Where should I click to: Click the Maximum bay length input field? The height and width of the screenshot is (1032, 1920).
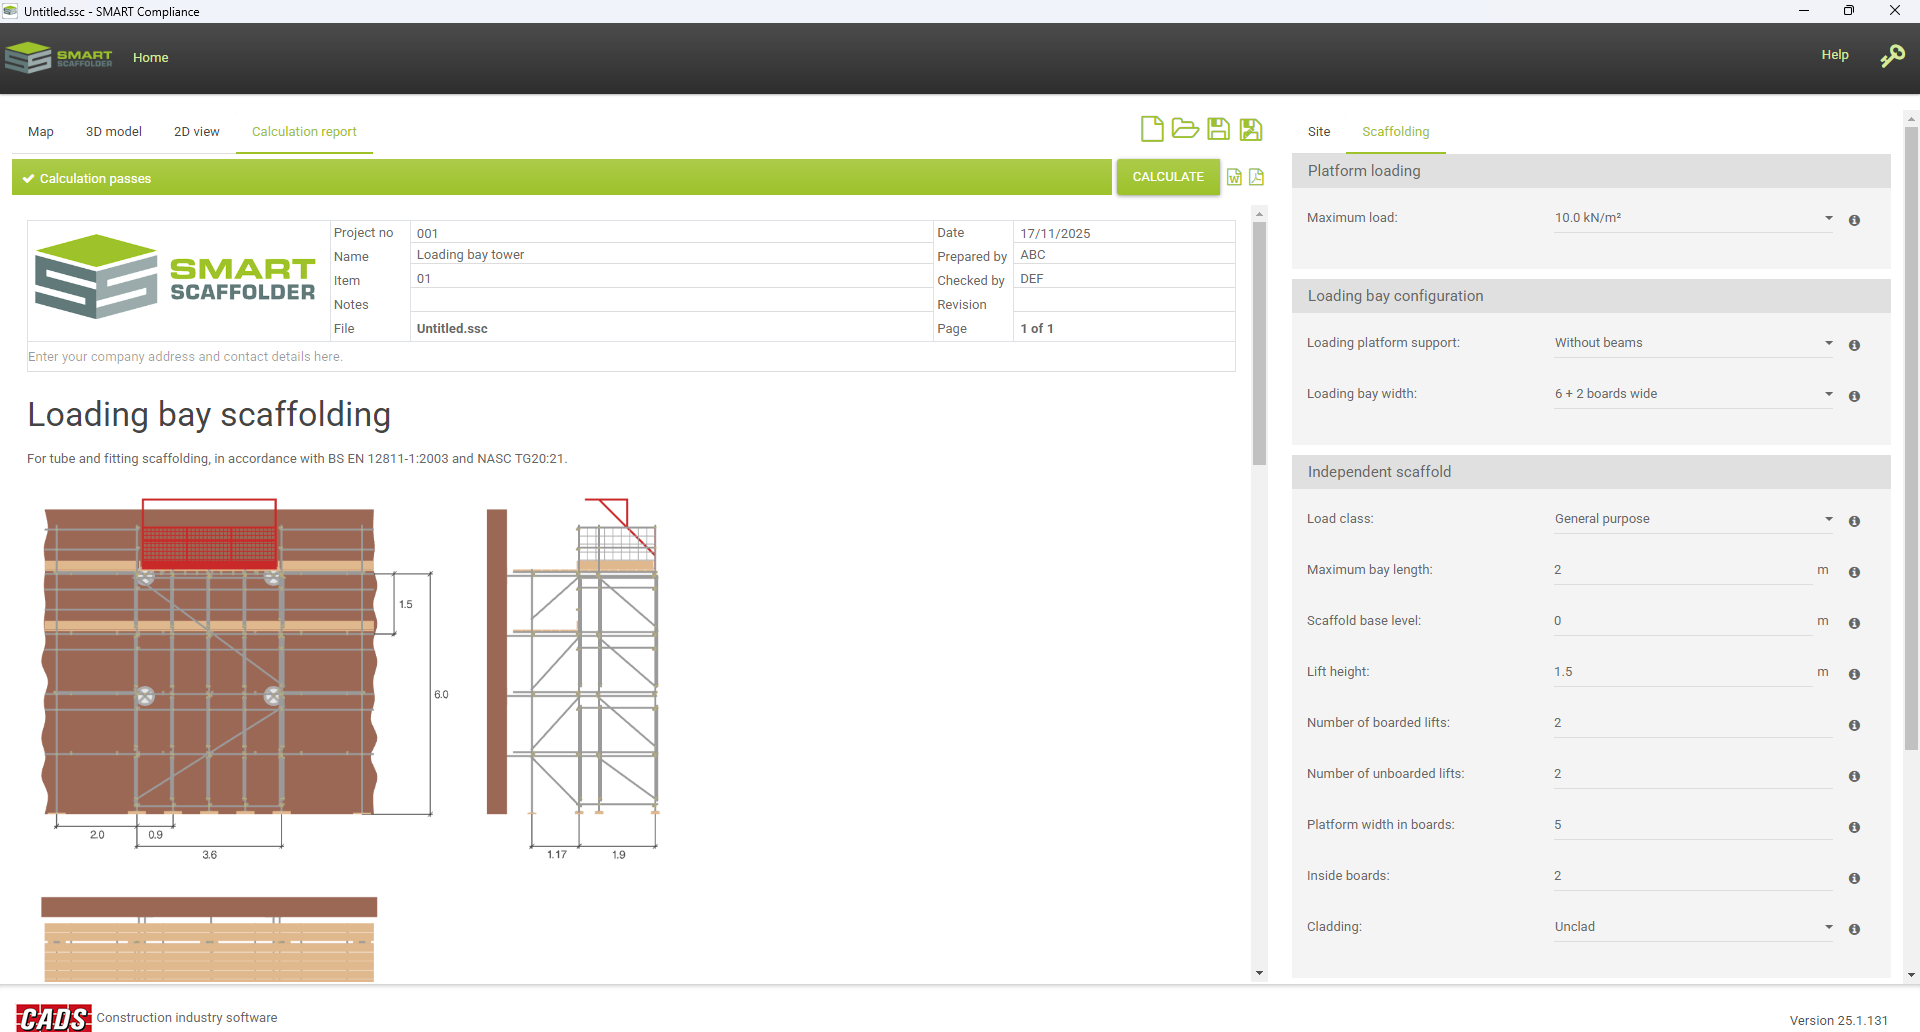coord(1682,570)
